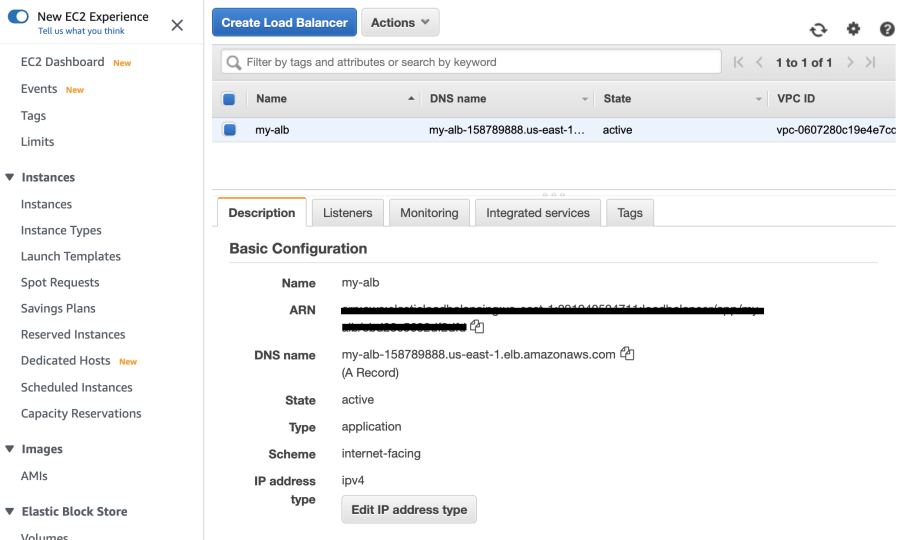Image resolution: width=900 pixels, height=540 pixels.
Task: Open Scheduled Instances in sidebar
Action: coord(76,387)
